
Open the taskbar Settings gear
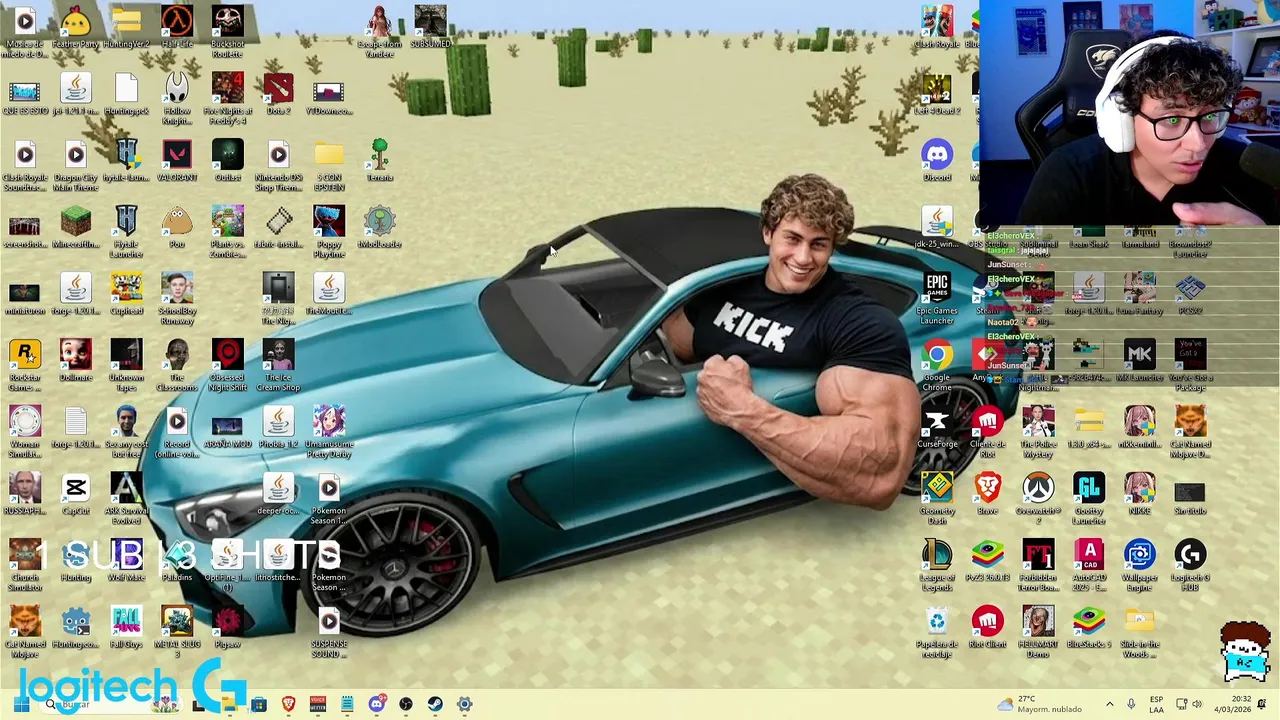click(464, 705)
